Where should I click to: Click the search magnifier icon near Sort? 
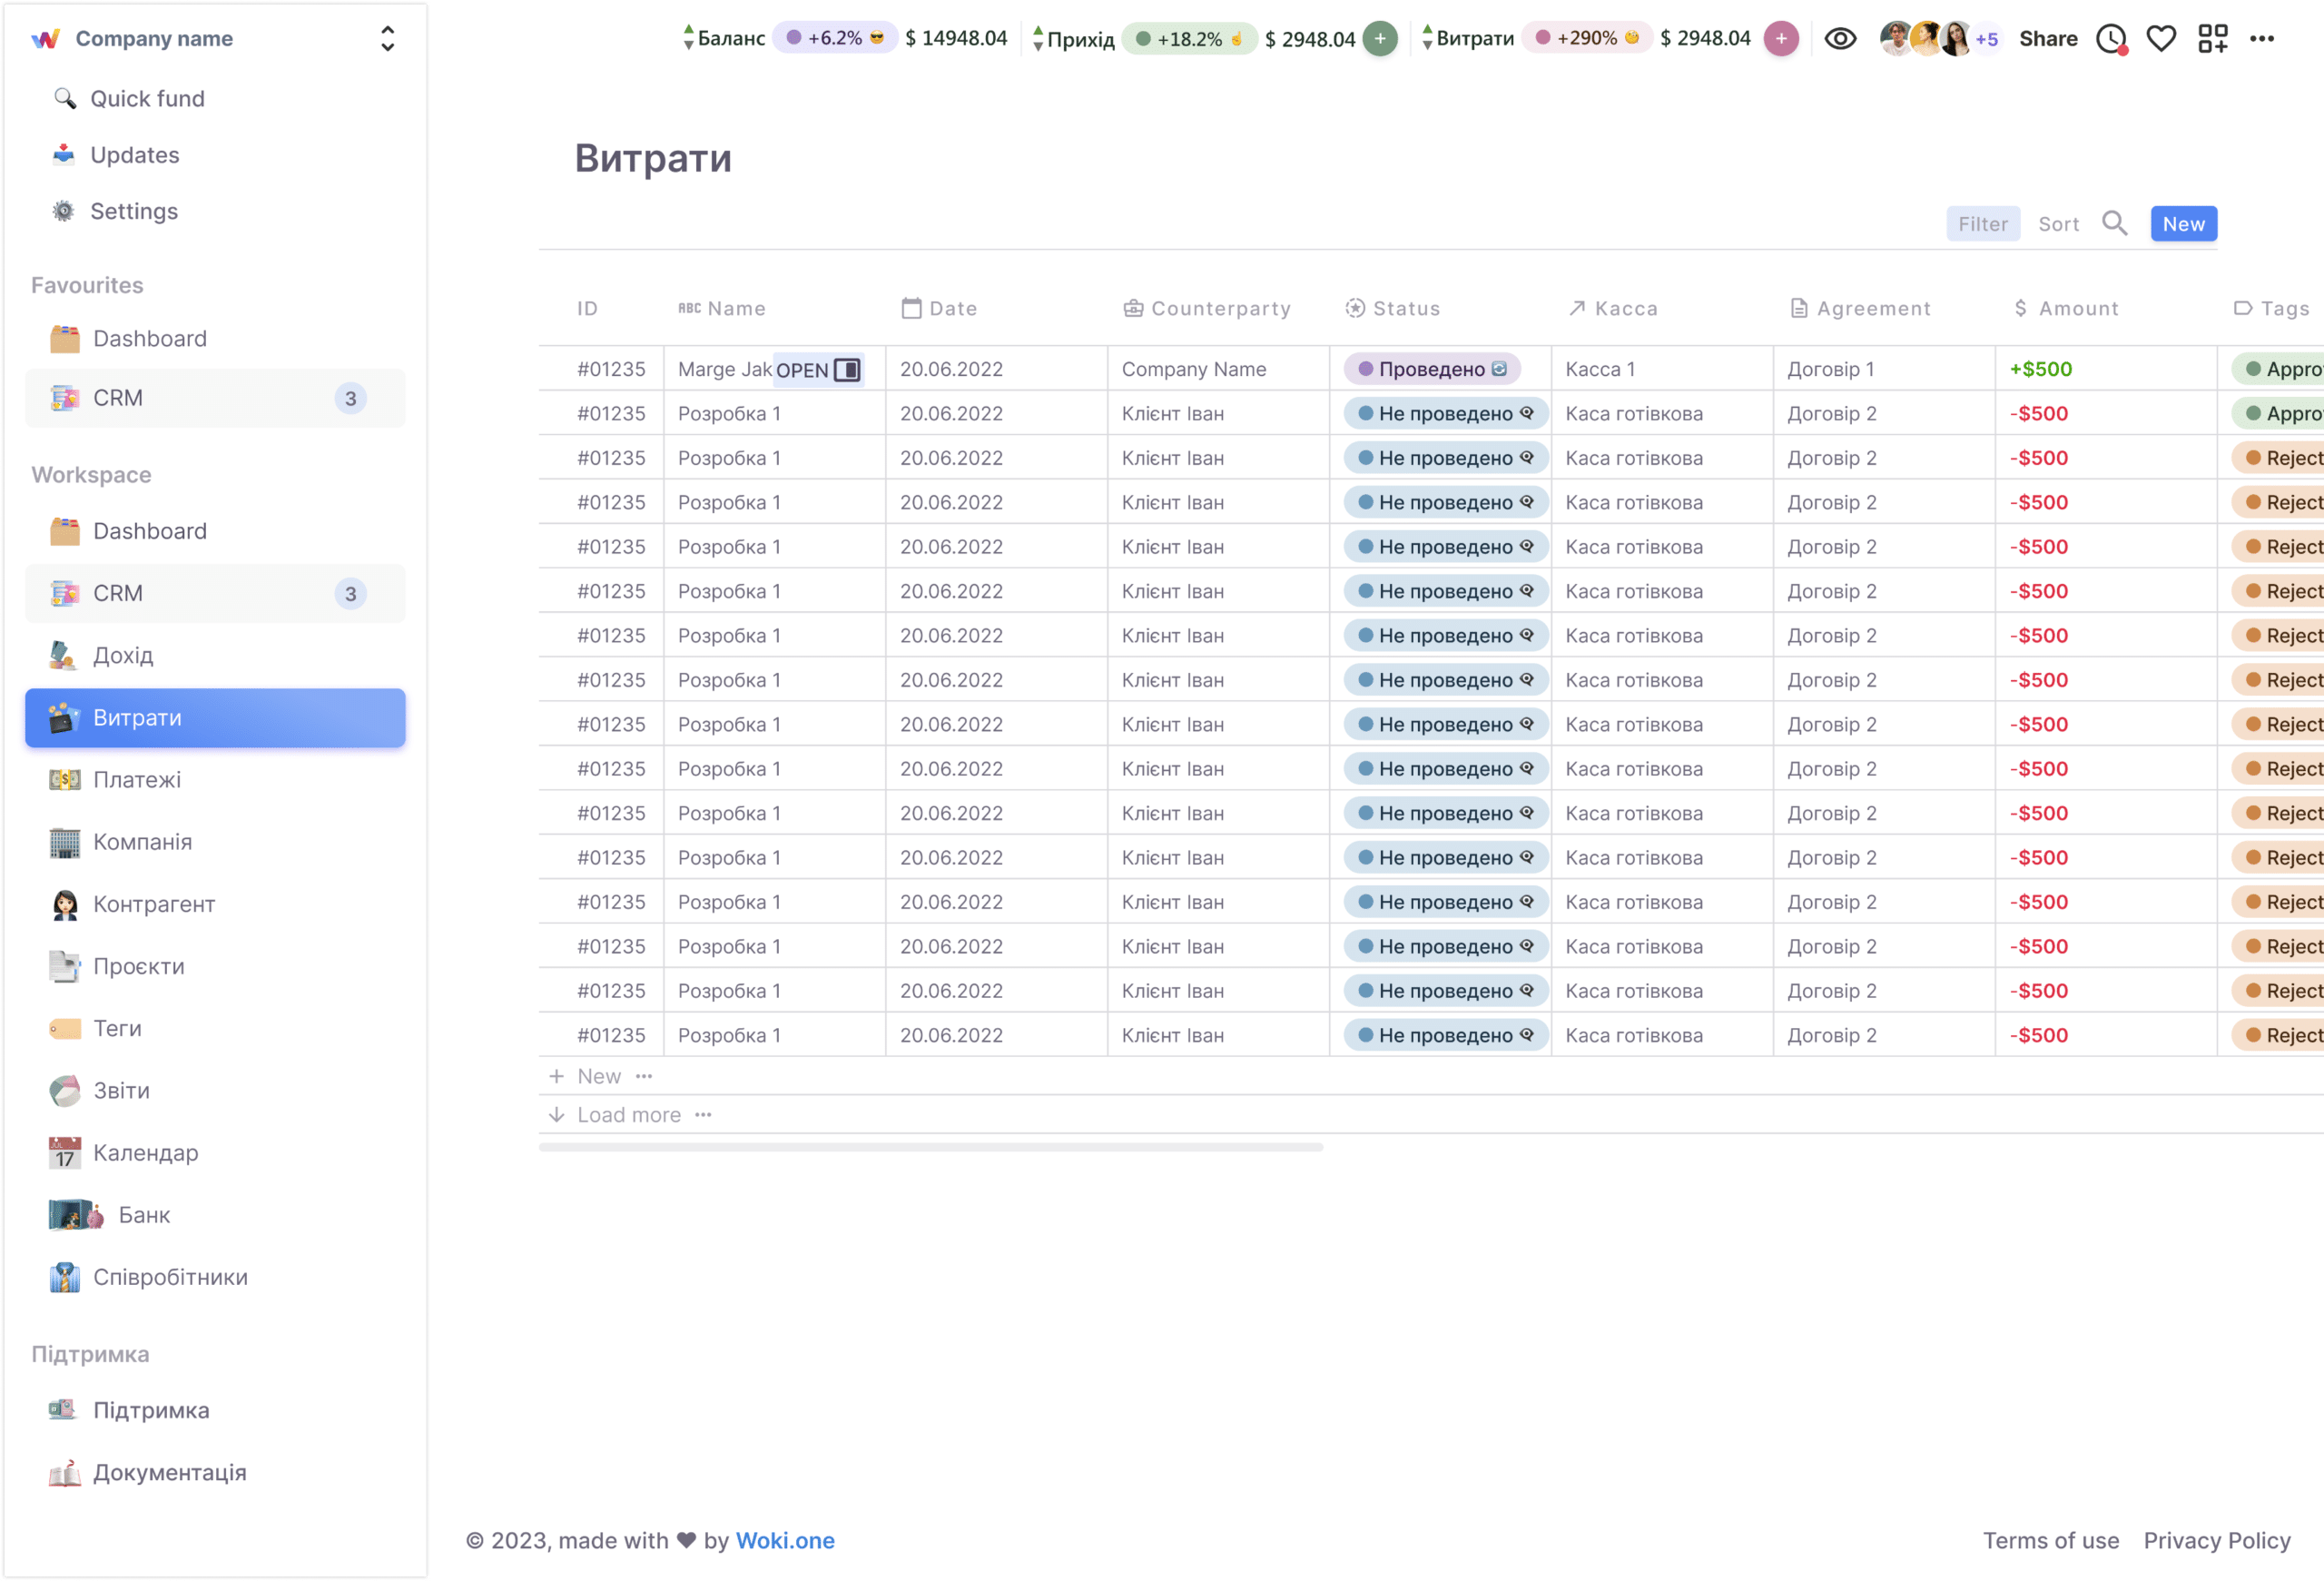coord(2114,223)
